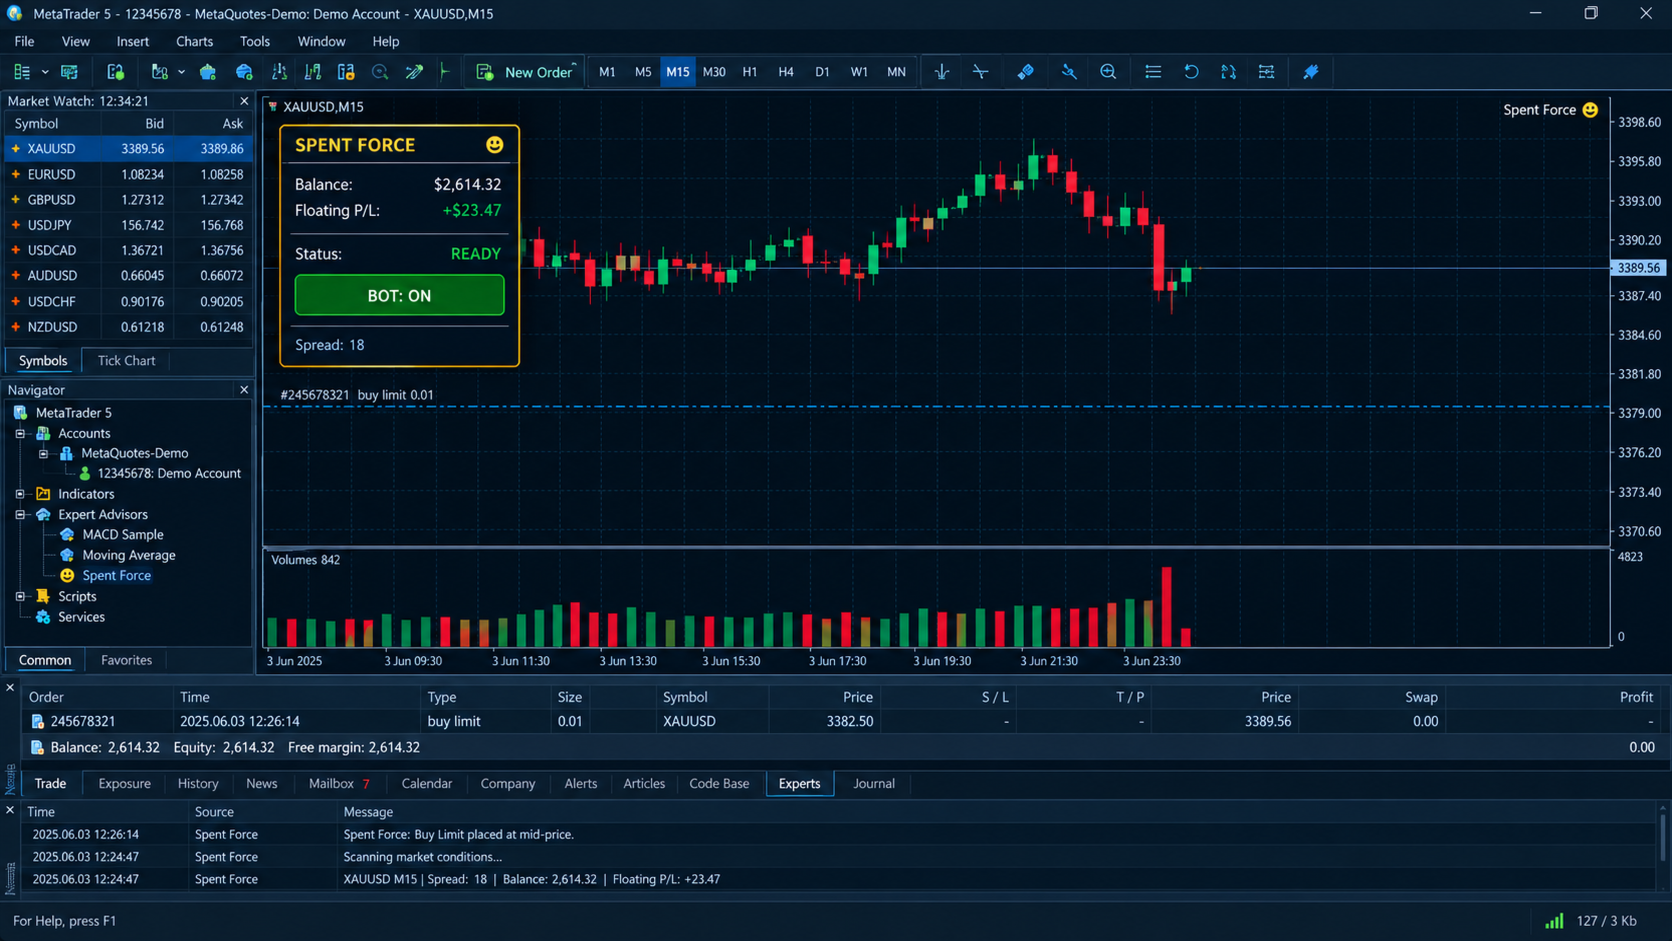Image resolution: width=1672 pixels, height=941 pixels.
Task: Click the list lines toolbar icon
Action: click(1153, 72)
